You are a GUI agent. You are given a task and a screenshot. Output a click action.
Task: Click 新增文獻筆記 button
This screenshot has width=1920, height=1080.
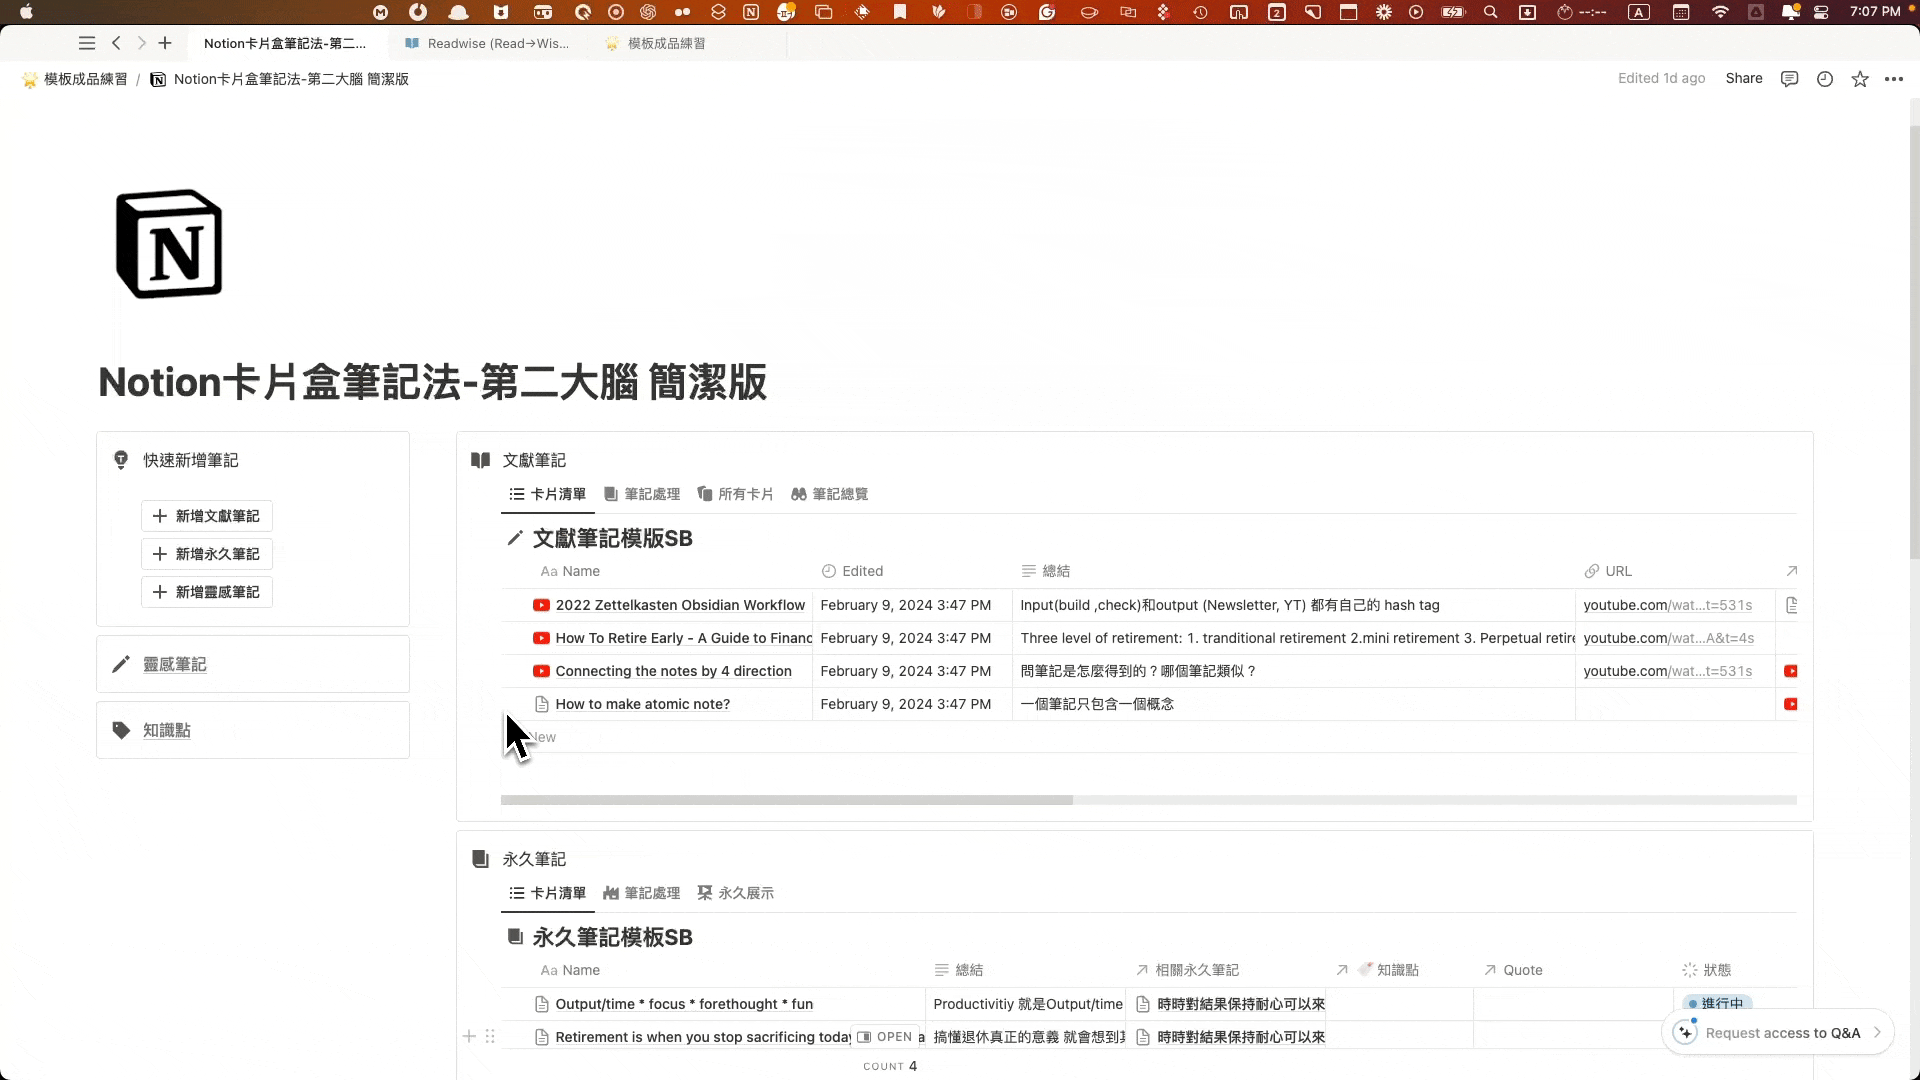click(x=206, y=516)
